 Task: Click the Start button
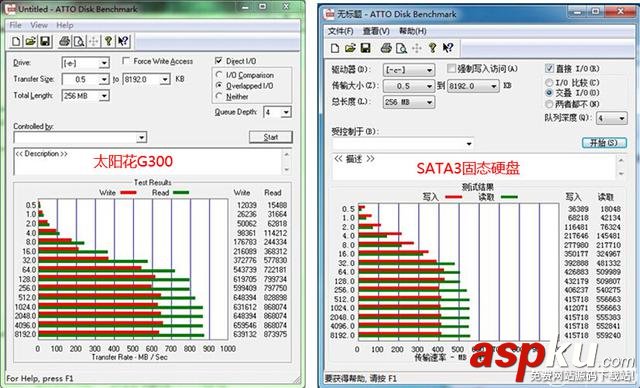click(271, 137)
